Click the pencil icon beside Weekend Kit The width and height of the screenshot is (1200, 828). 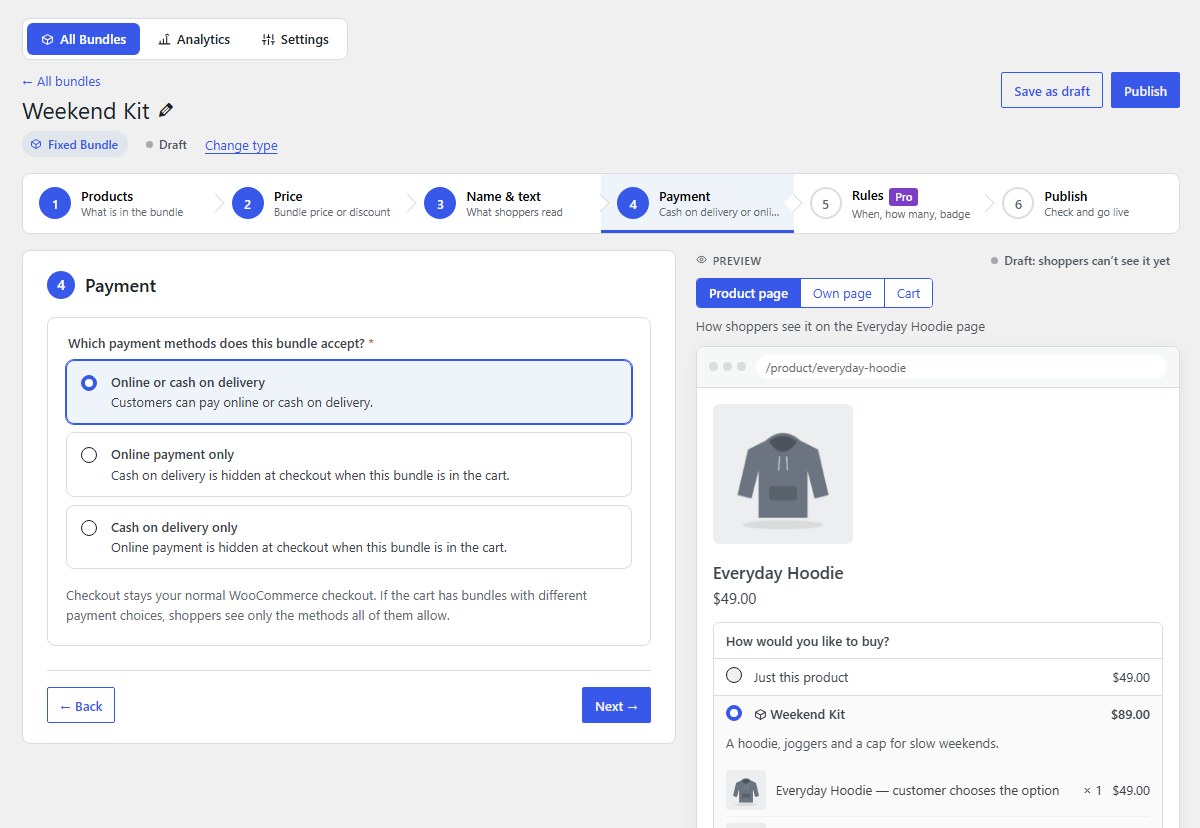point(166,110)
